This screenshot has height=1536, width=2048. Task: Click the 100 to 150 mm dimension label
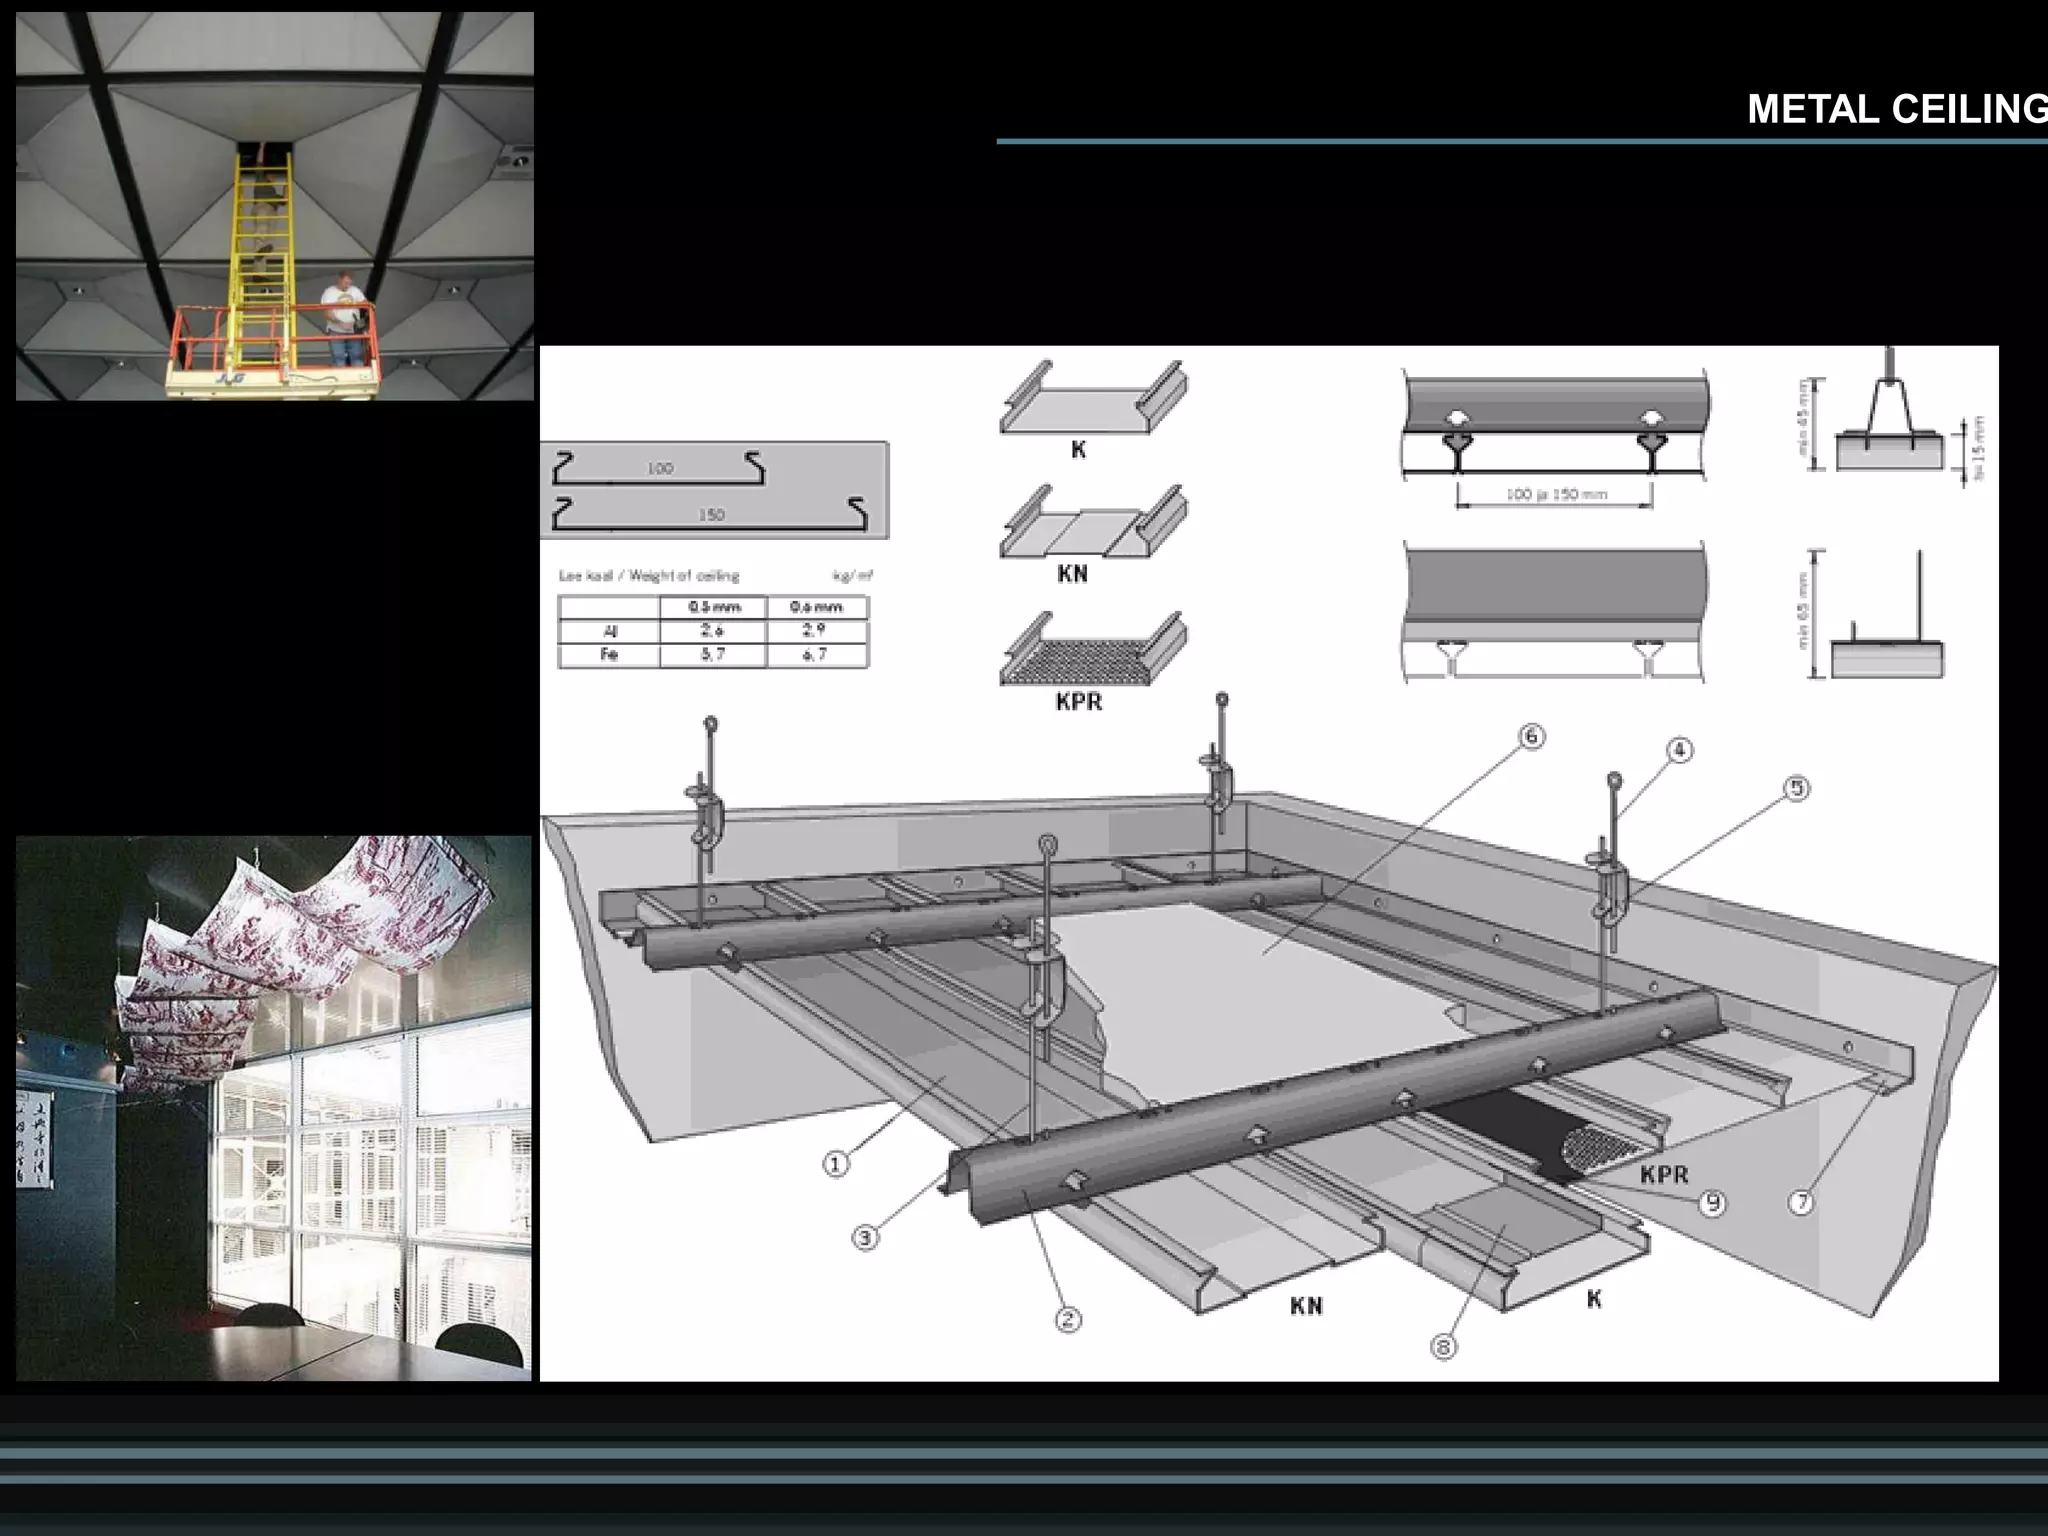click(1556, 494)
